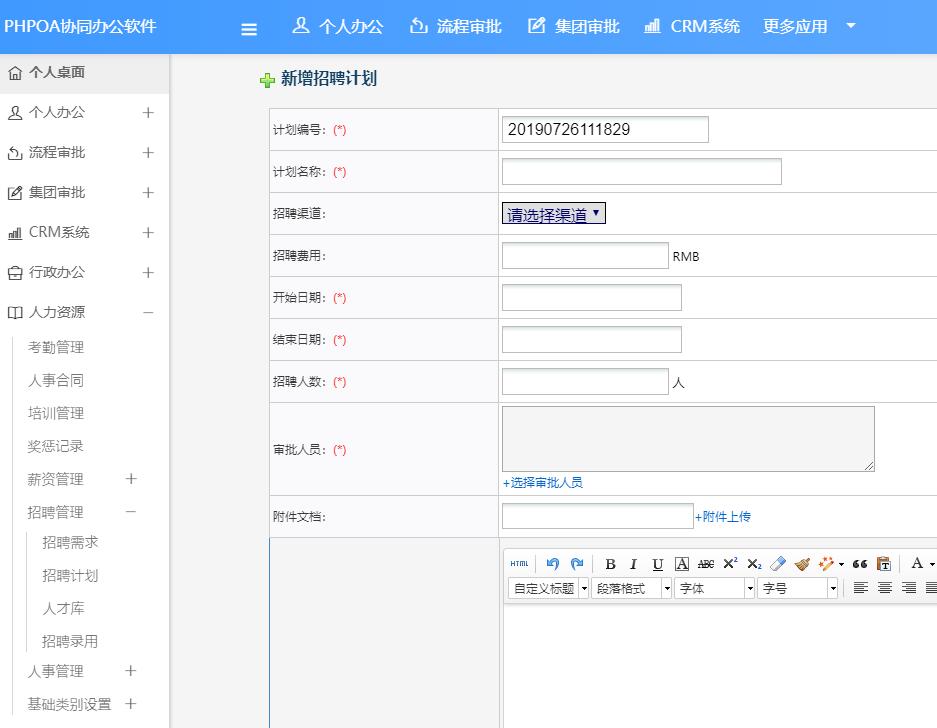The height and width of the screenshot is (728, 937).
Task: Click the 附件上传 upload link
Action: (x=724, y=516)
